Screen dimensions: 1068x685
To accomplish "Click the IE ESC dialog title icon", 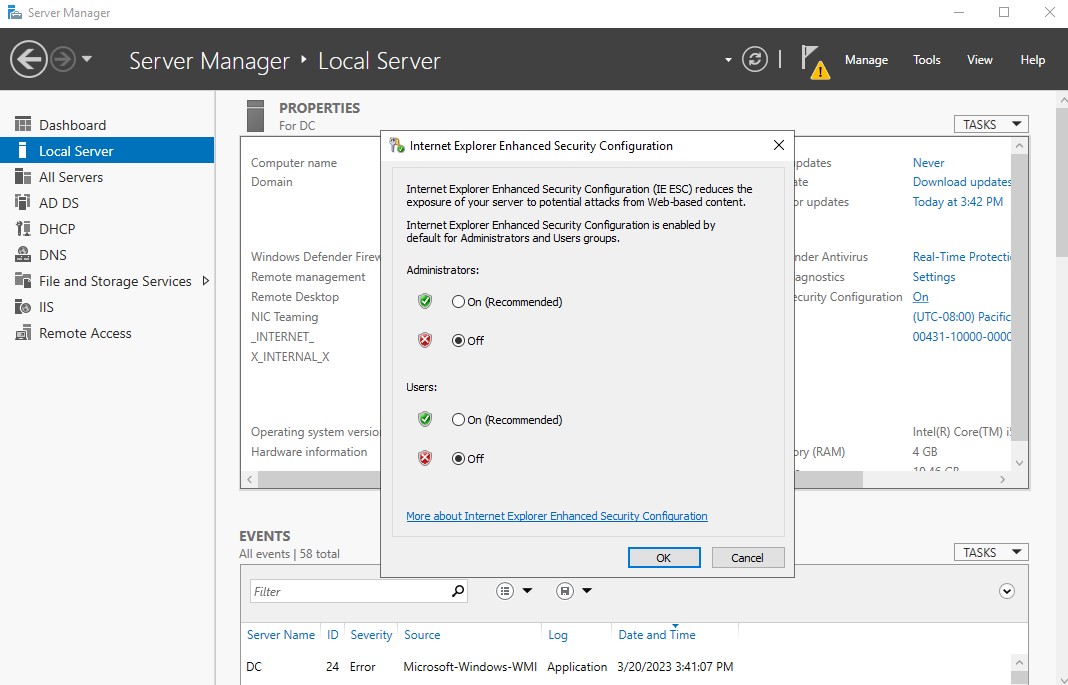I will (396, 145).
